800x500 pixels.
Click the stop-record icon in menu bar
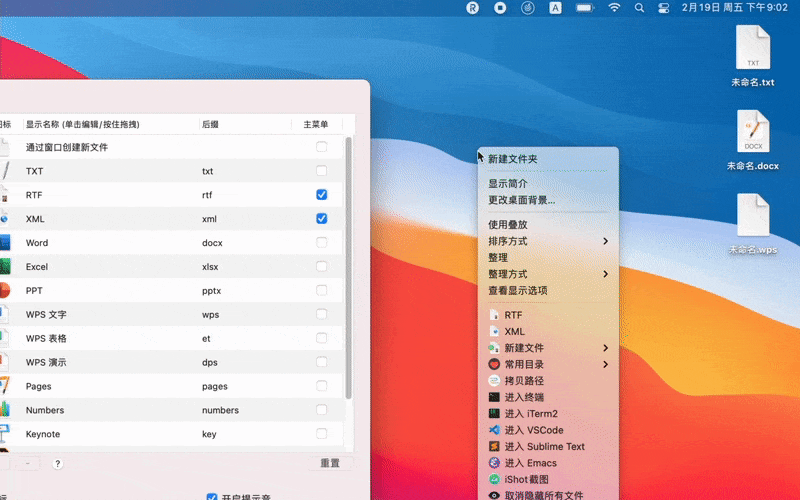click(500, 8)
